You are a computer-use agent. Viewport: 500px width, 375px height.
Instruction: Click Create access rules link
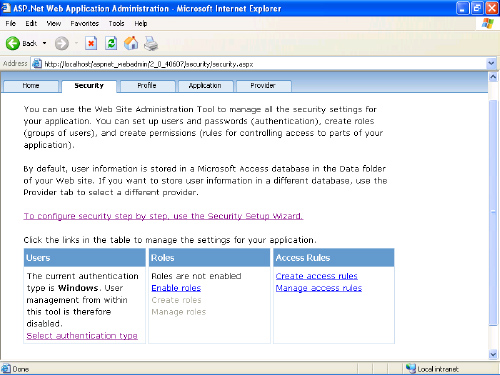[317, 276]
